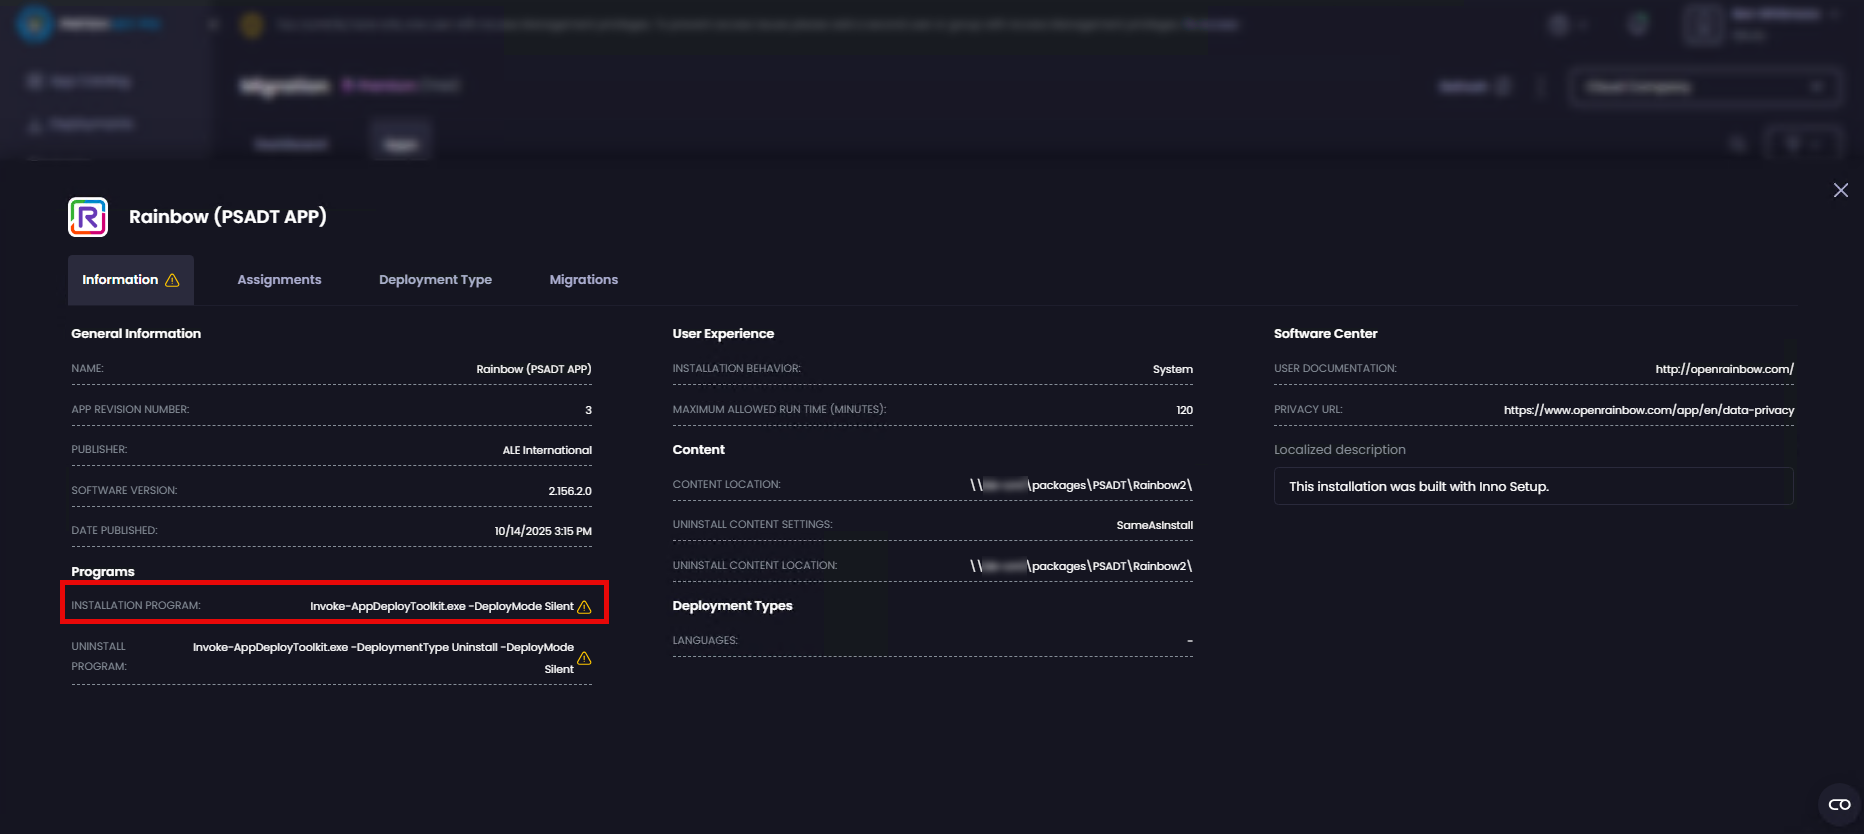Click the content location path value
The height and width of the screenshot is (834, 1864).
[x=1081, y=485]
